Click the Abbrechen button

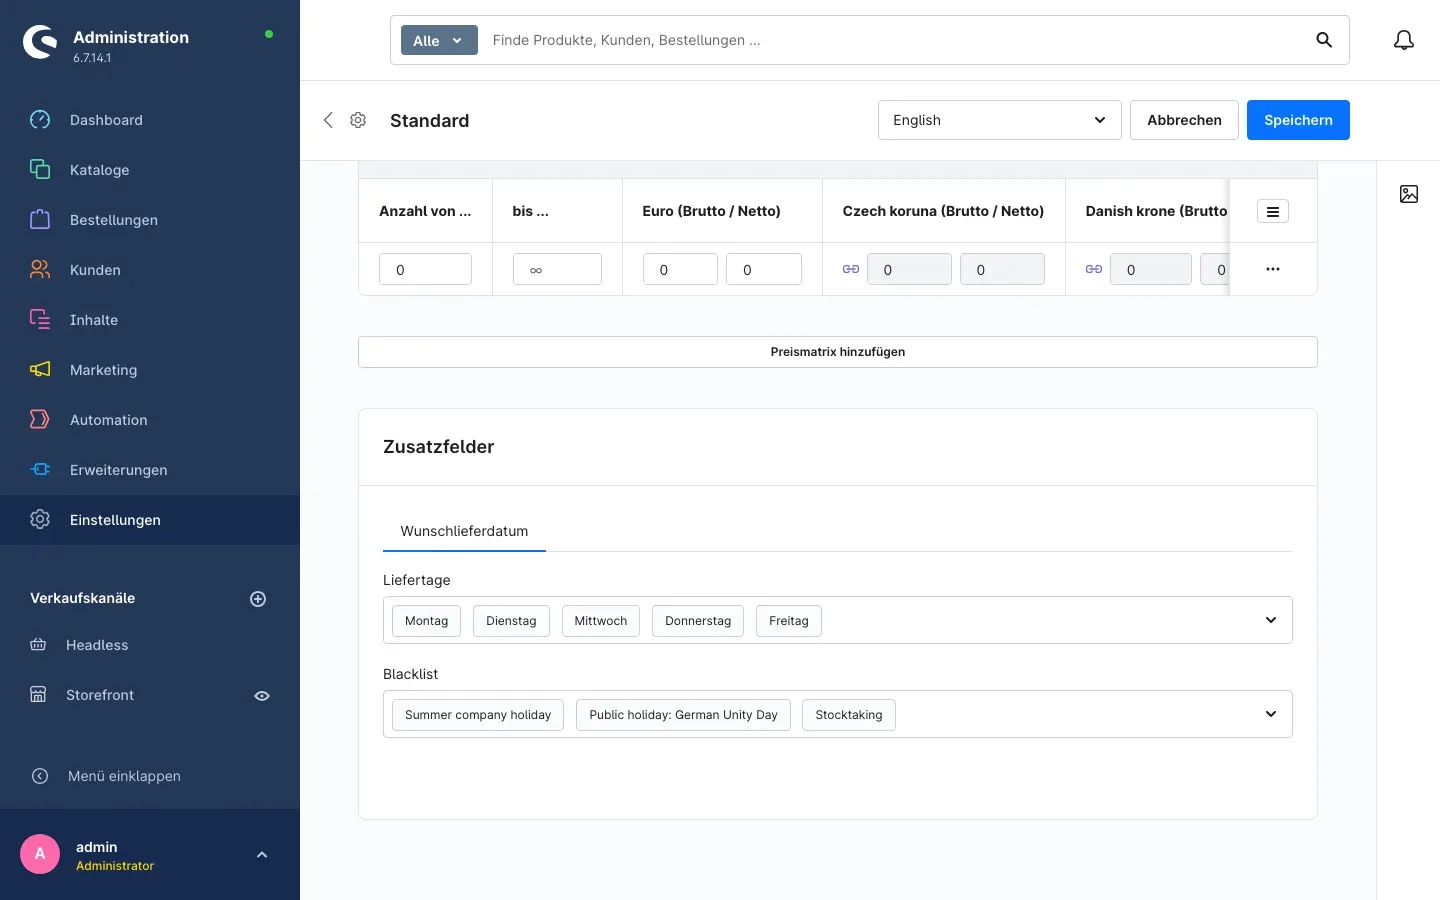1184,120
